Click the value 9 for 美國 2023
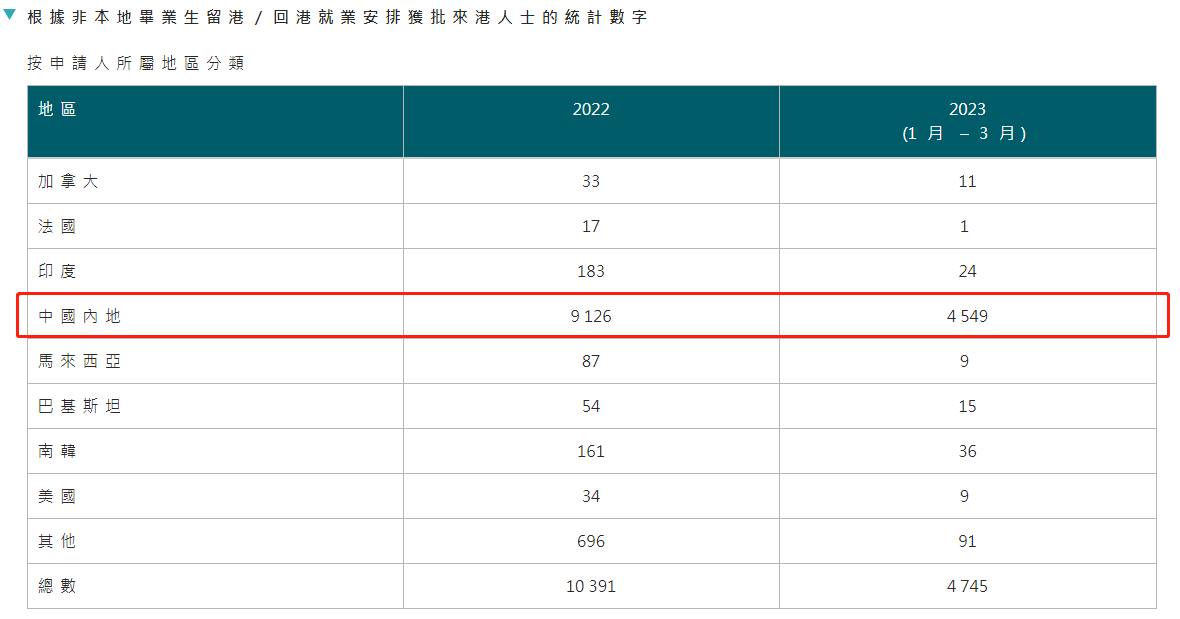The height and width of the screenshot is (619, 1180). tap(966, 496)
